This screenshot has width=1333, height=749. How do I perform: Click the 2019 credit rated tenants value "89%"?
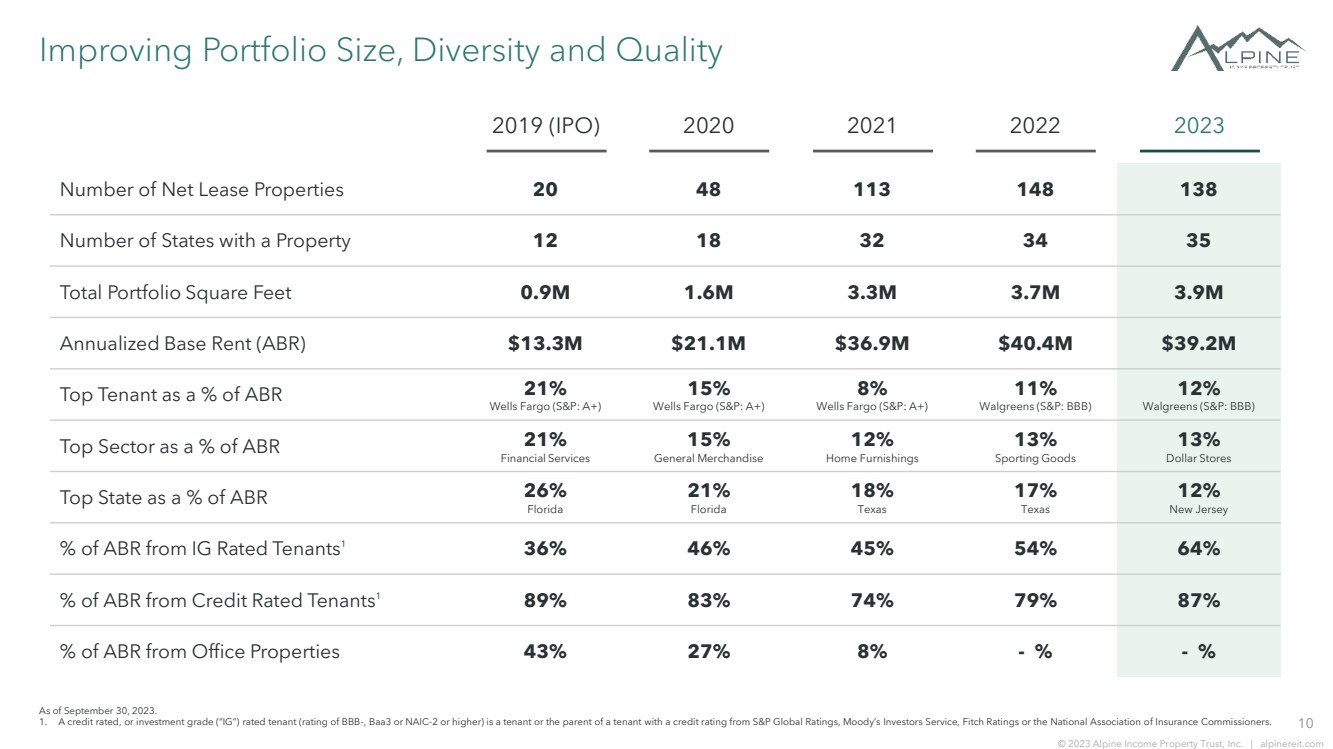[x=545, y=600]
